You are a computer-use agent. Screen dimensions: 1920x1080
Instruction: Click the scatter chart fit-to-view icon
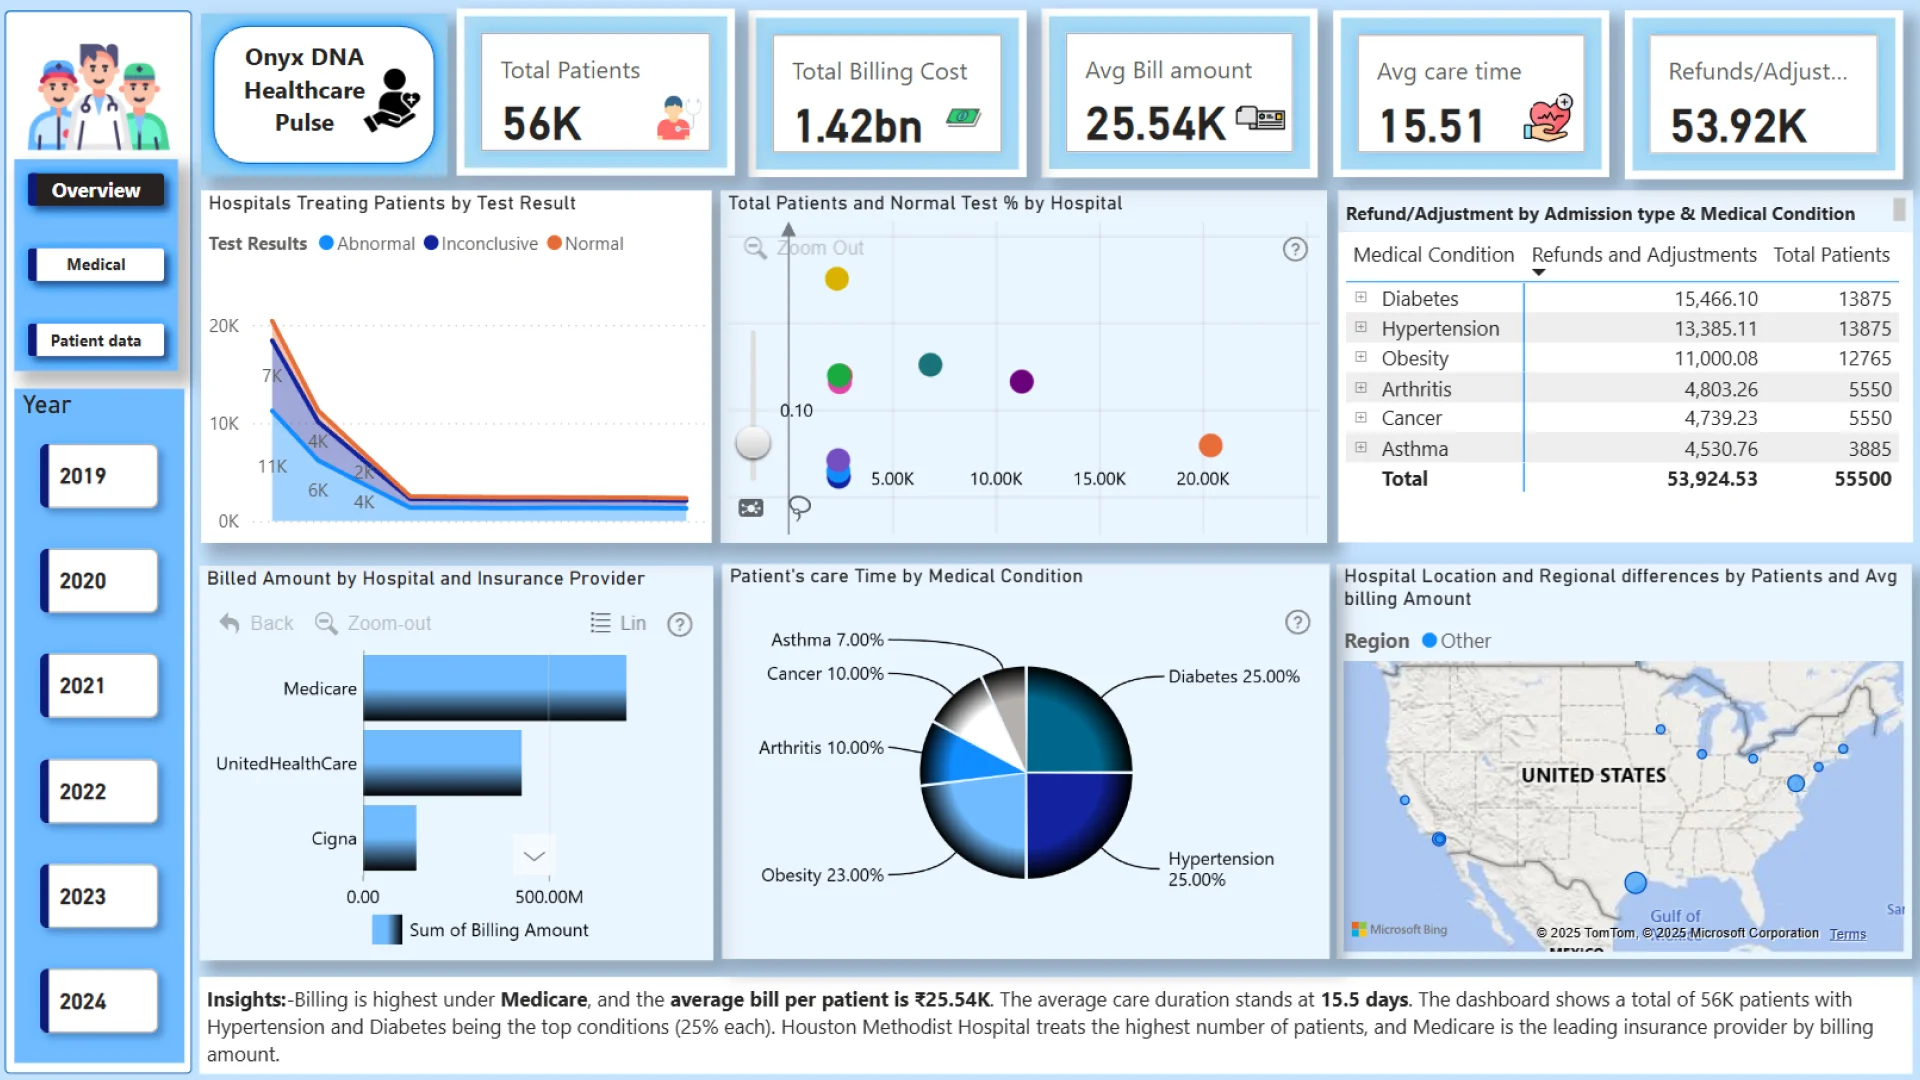751,508
